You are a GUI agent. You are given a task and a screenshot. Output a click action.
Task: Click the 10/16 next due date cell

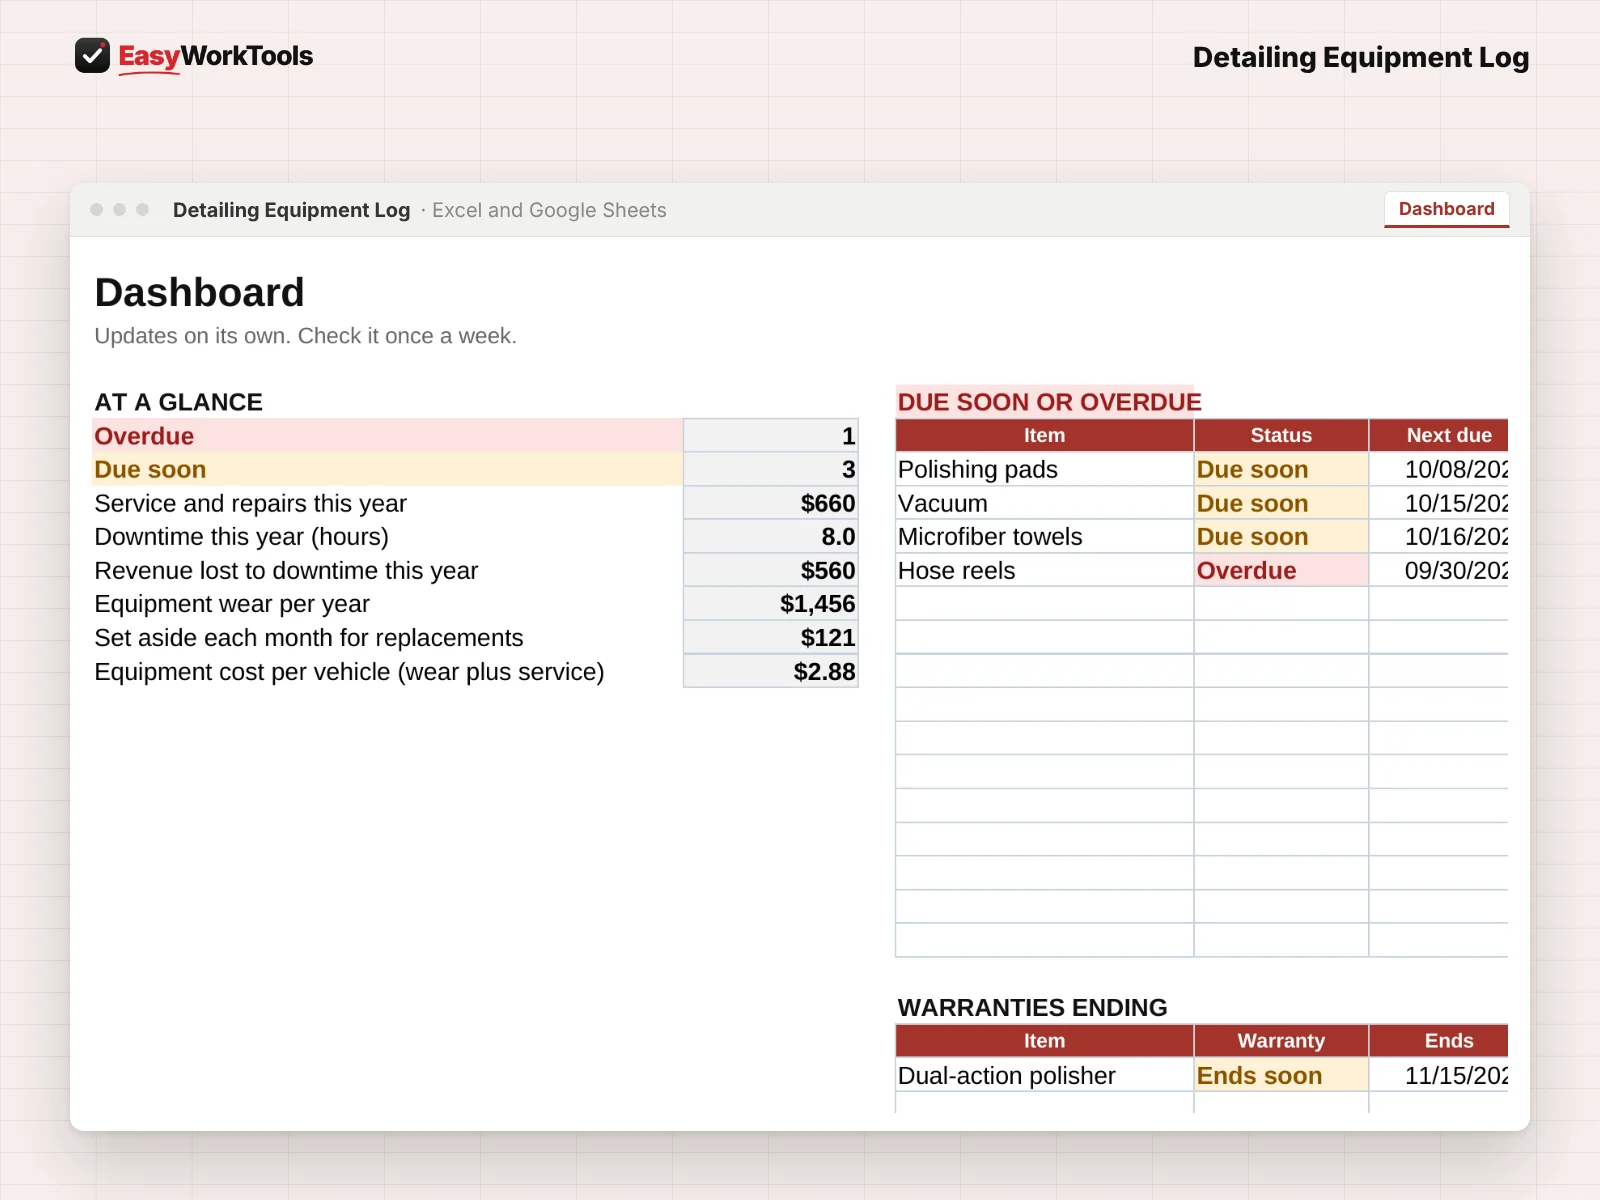tap(1439, 537)
